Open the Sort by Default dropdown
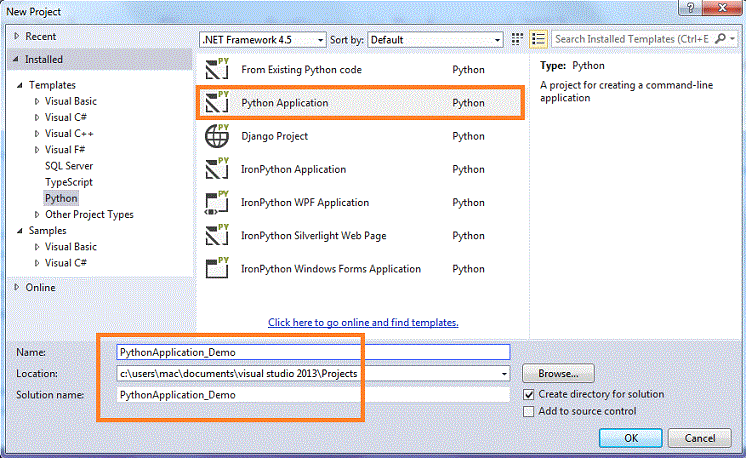This screenshot has width=746, height=458. coord(435,39)
